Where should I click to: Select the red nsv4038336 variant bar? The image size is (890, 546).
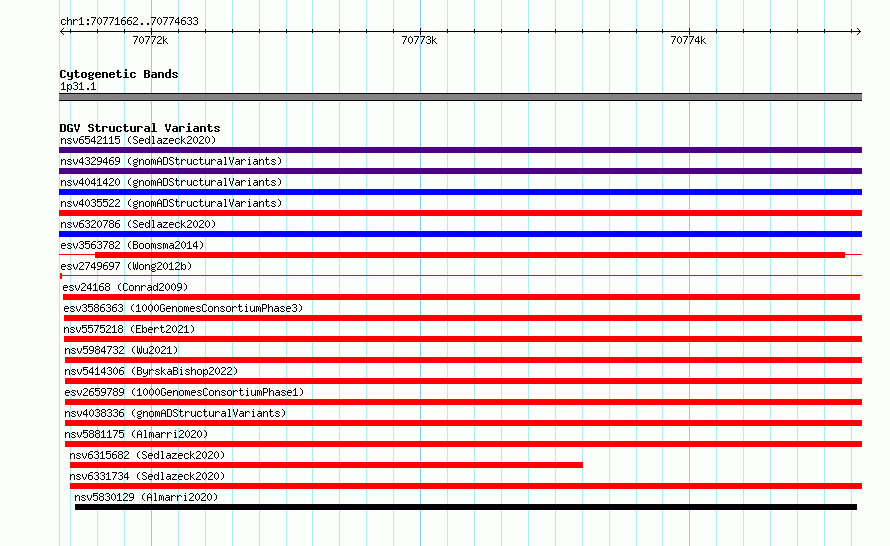pos(463,423)
